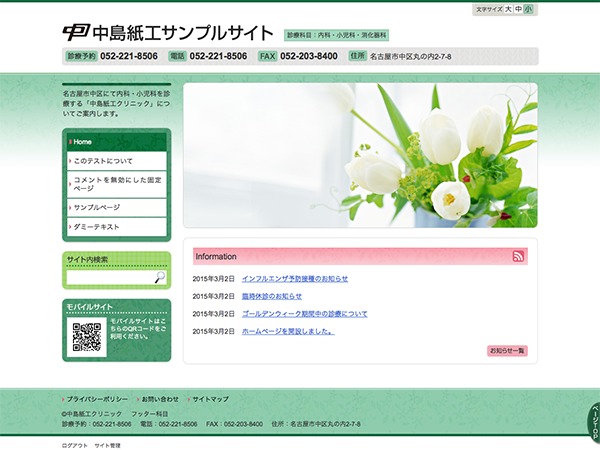Screen dimensions: 600x450
Task: Click the 診療予約 phone number 052-221-8506
Action: pos(129,56)
